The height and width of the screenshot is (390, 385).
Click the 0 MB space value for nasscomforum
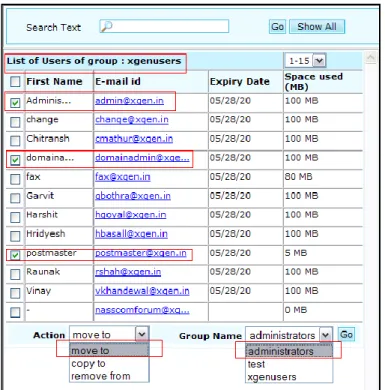(x=296, y=310)
